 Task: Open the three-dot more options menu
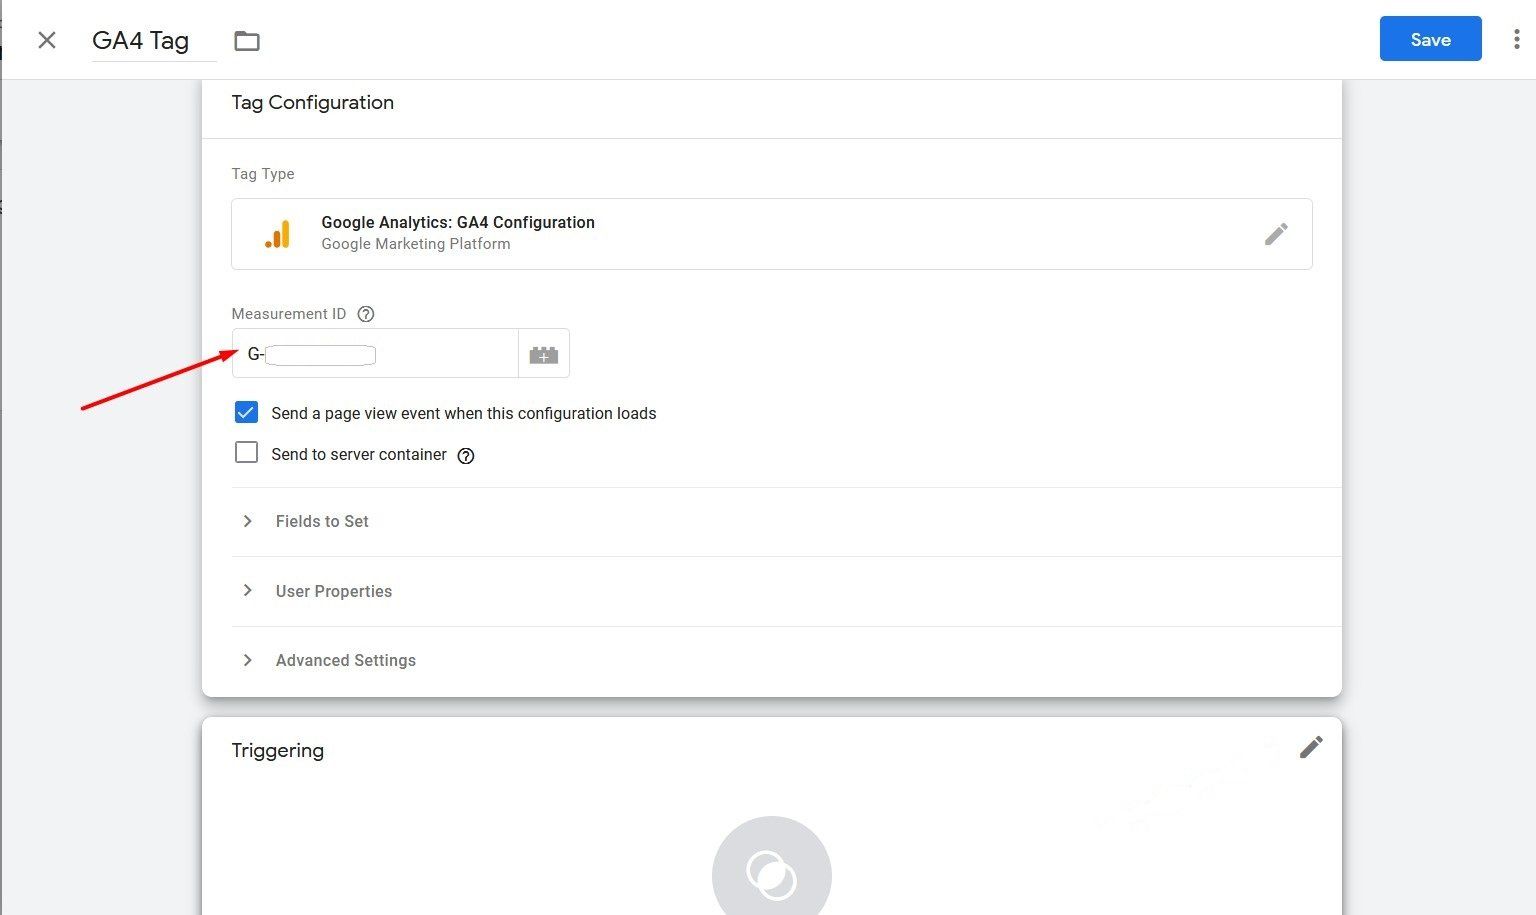coord(1517,40)
